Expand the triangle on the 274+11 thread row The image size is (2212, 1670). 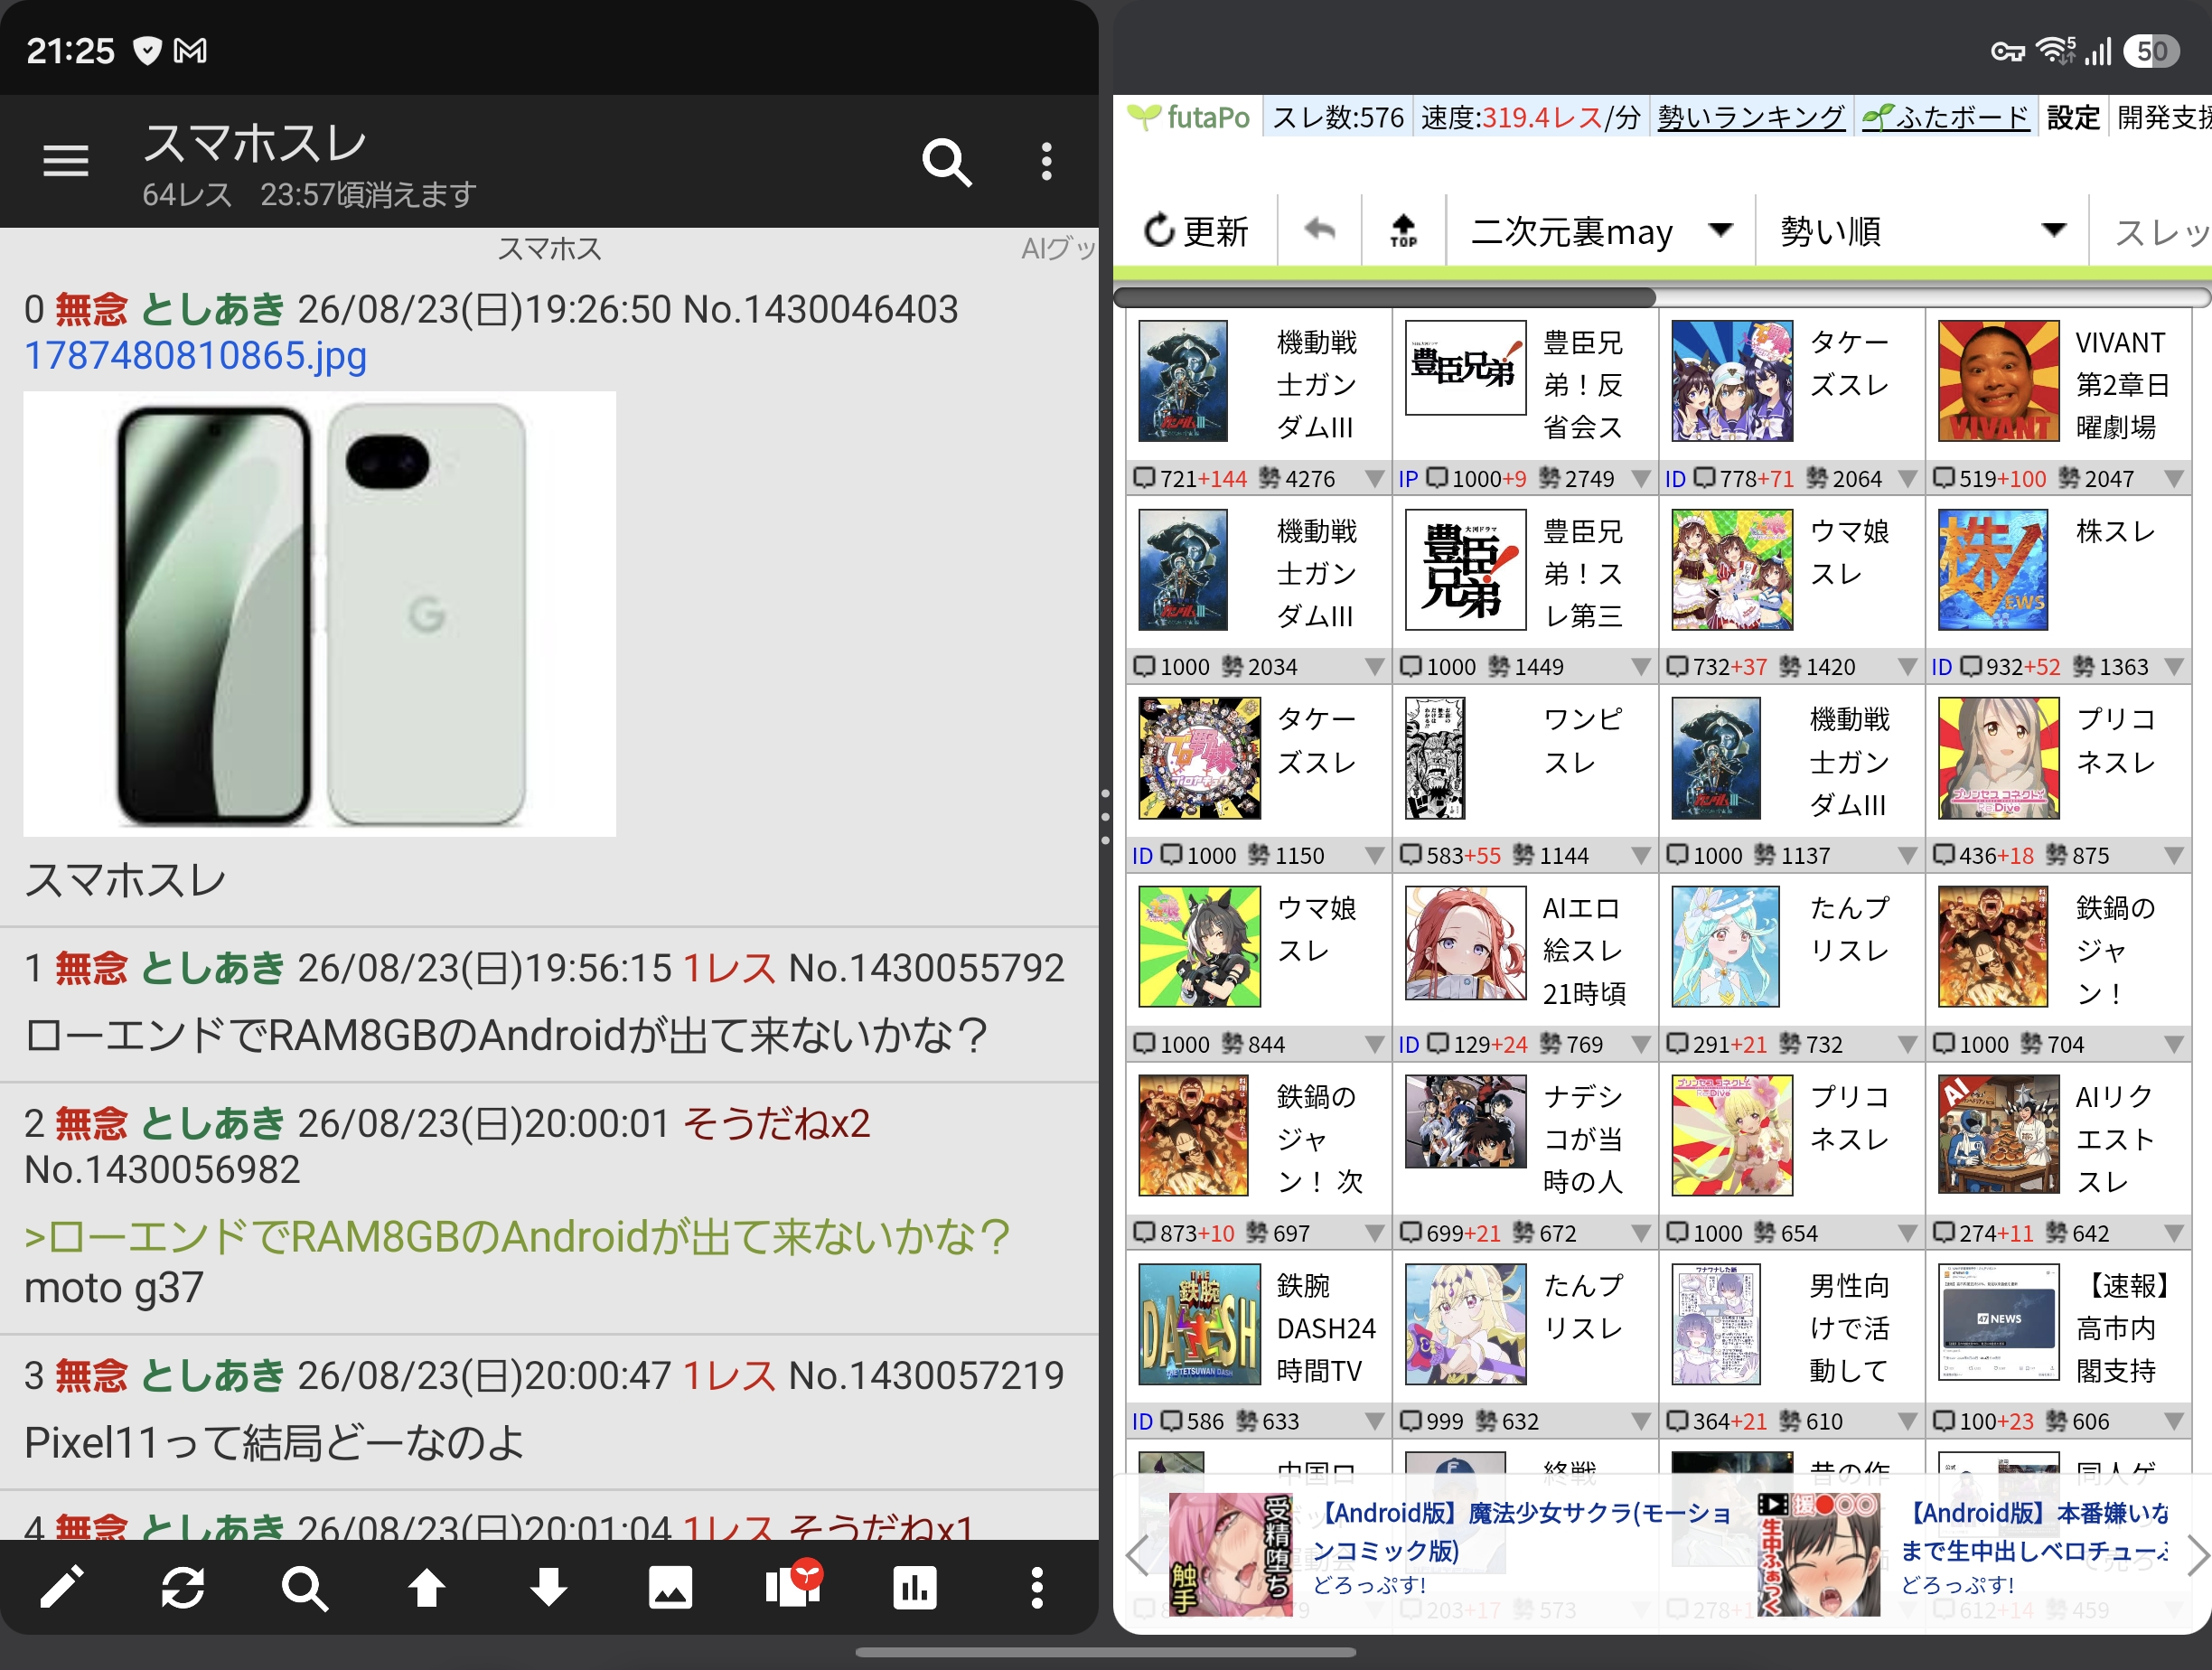point(2173,1233)
